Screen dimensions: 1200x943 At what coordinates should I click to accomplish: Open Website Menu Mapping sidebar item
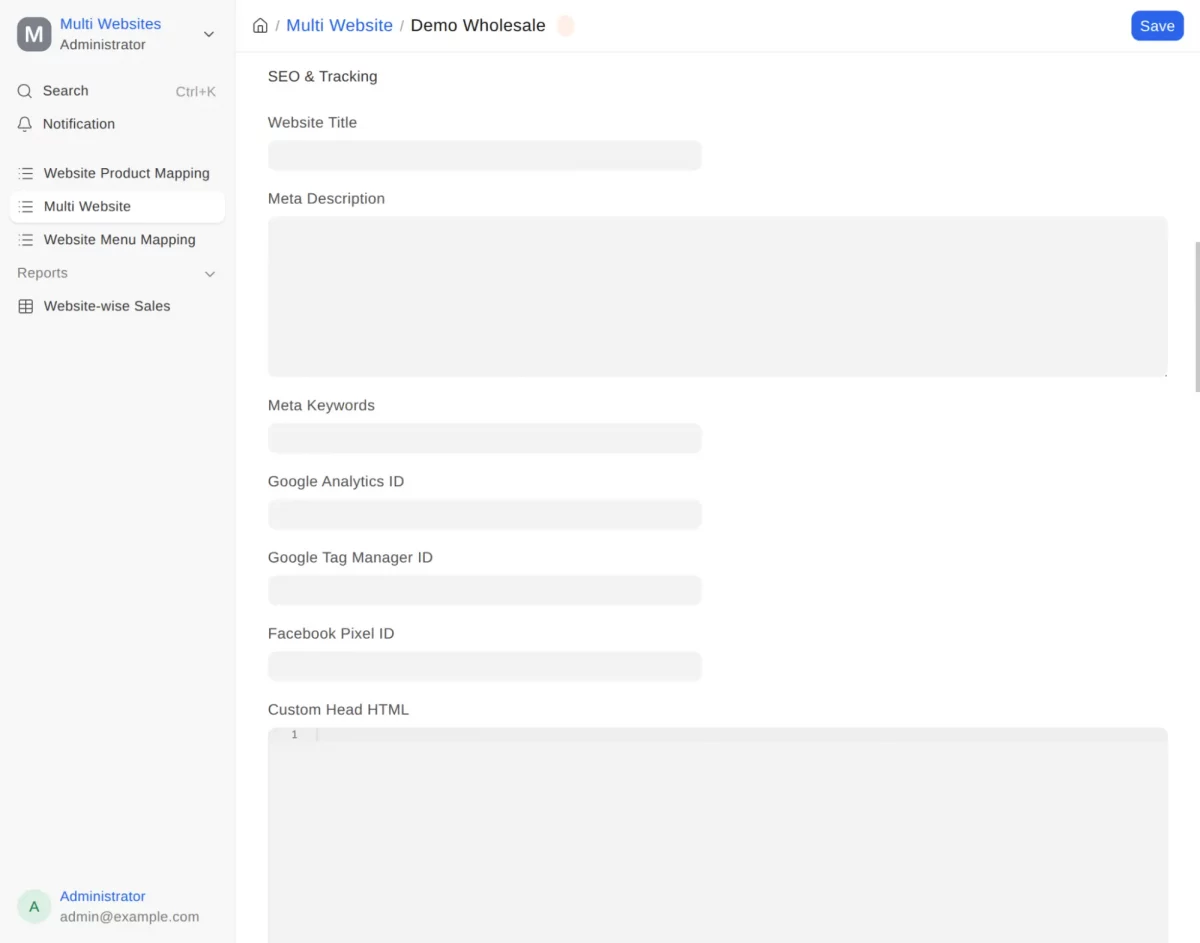click(x=117, y=240)
